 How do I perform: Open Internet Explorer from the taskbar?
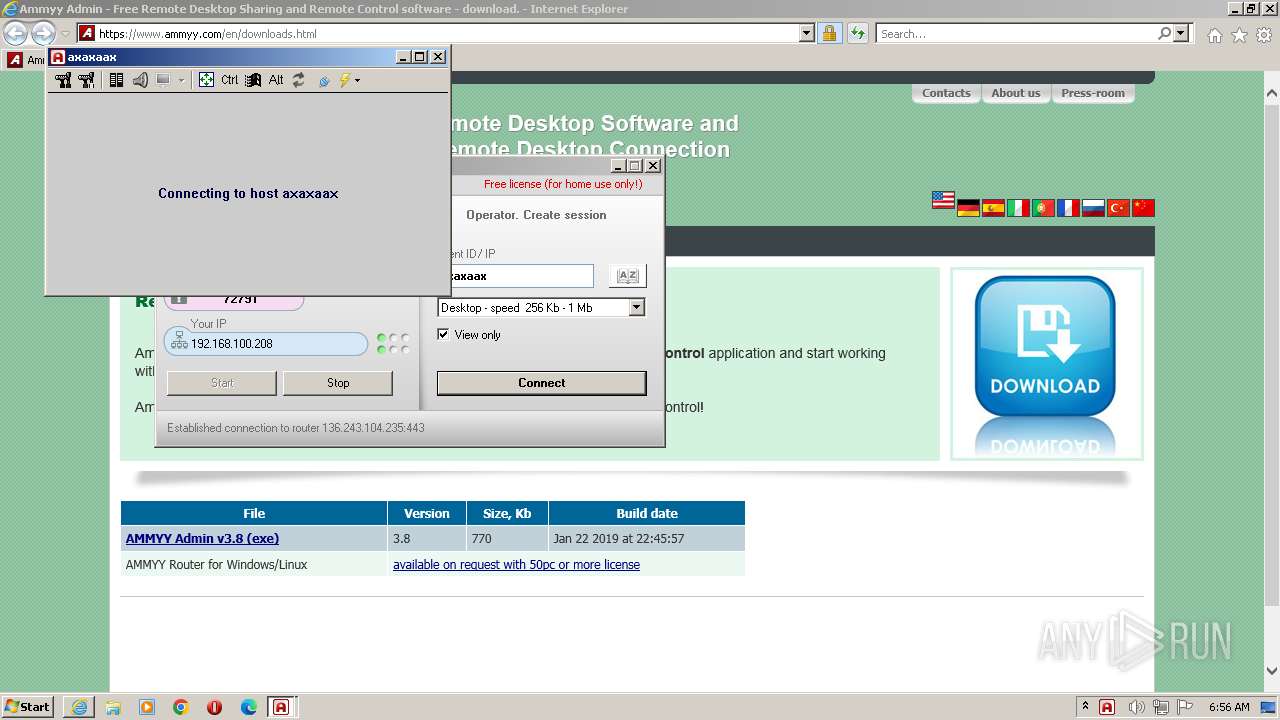(x=79, y=707)
